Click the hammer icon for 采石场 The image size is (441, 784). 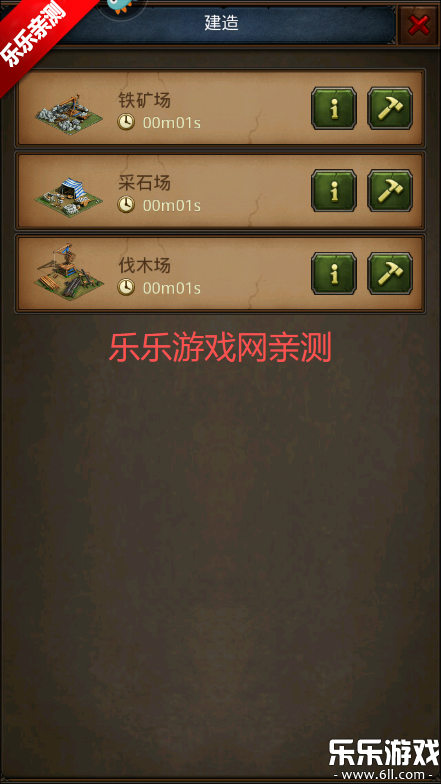pos(390,190)
